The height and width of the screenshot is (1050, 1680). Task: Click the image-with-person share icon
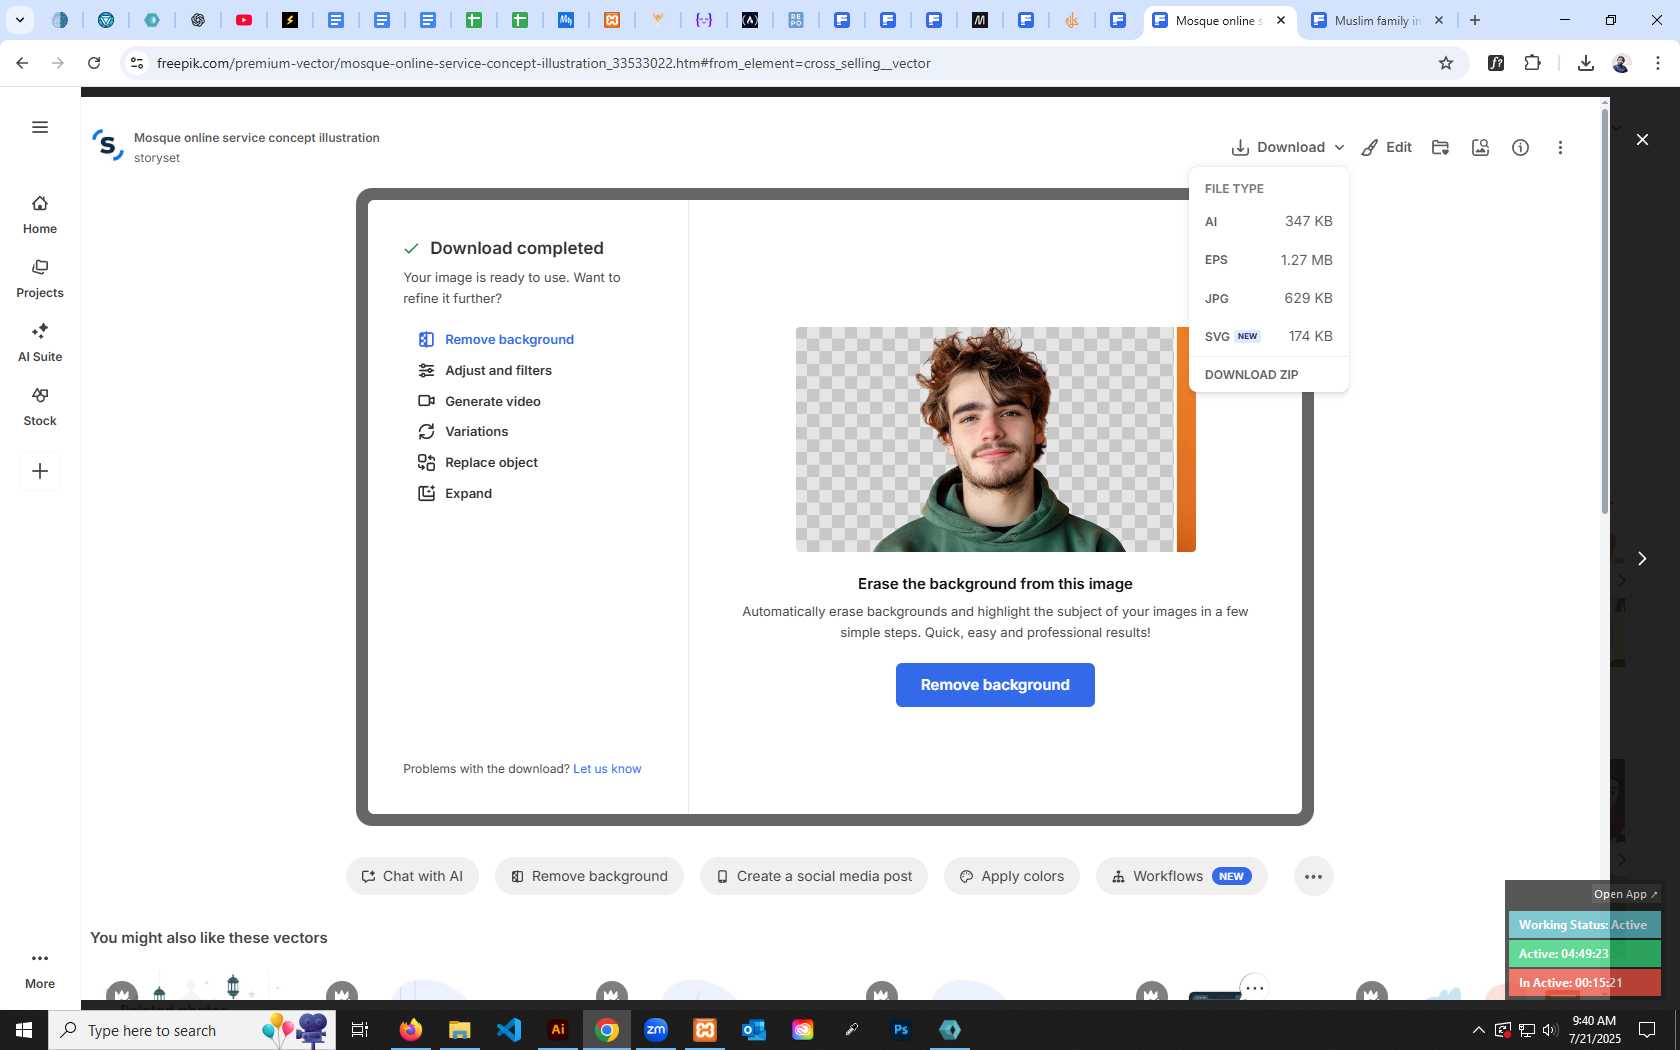click(1480, 147)
